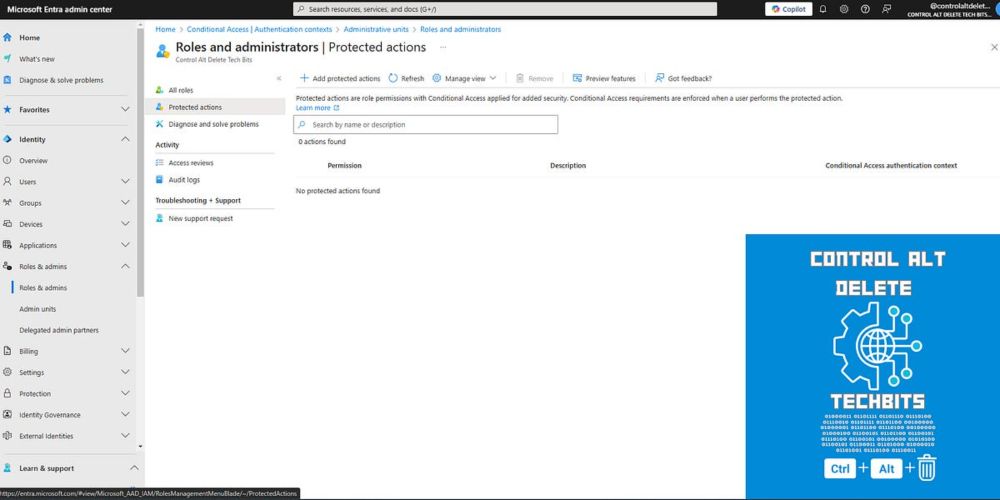Click the Devices icon in sidebar
The image size is (1000, 500).
coord(8,224)
